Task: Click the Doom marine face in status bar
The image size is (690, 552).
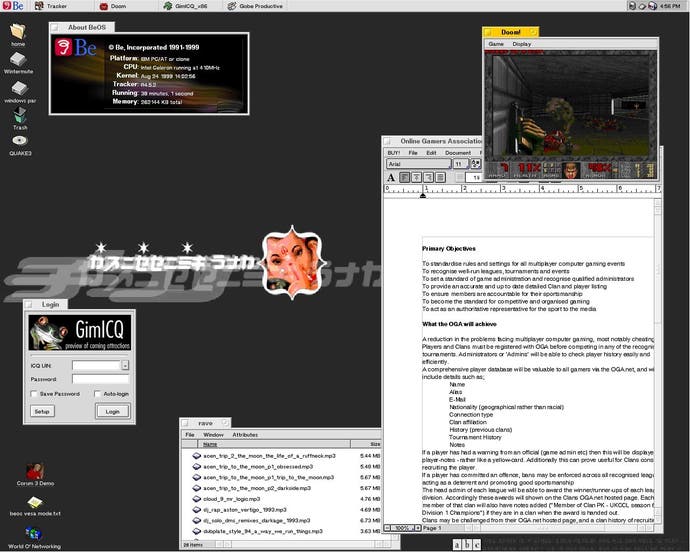Action: pyautogui.click(x=571, y=170)
